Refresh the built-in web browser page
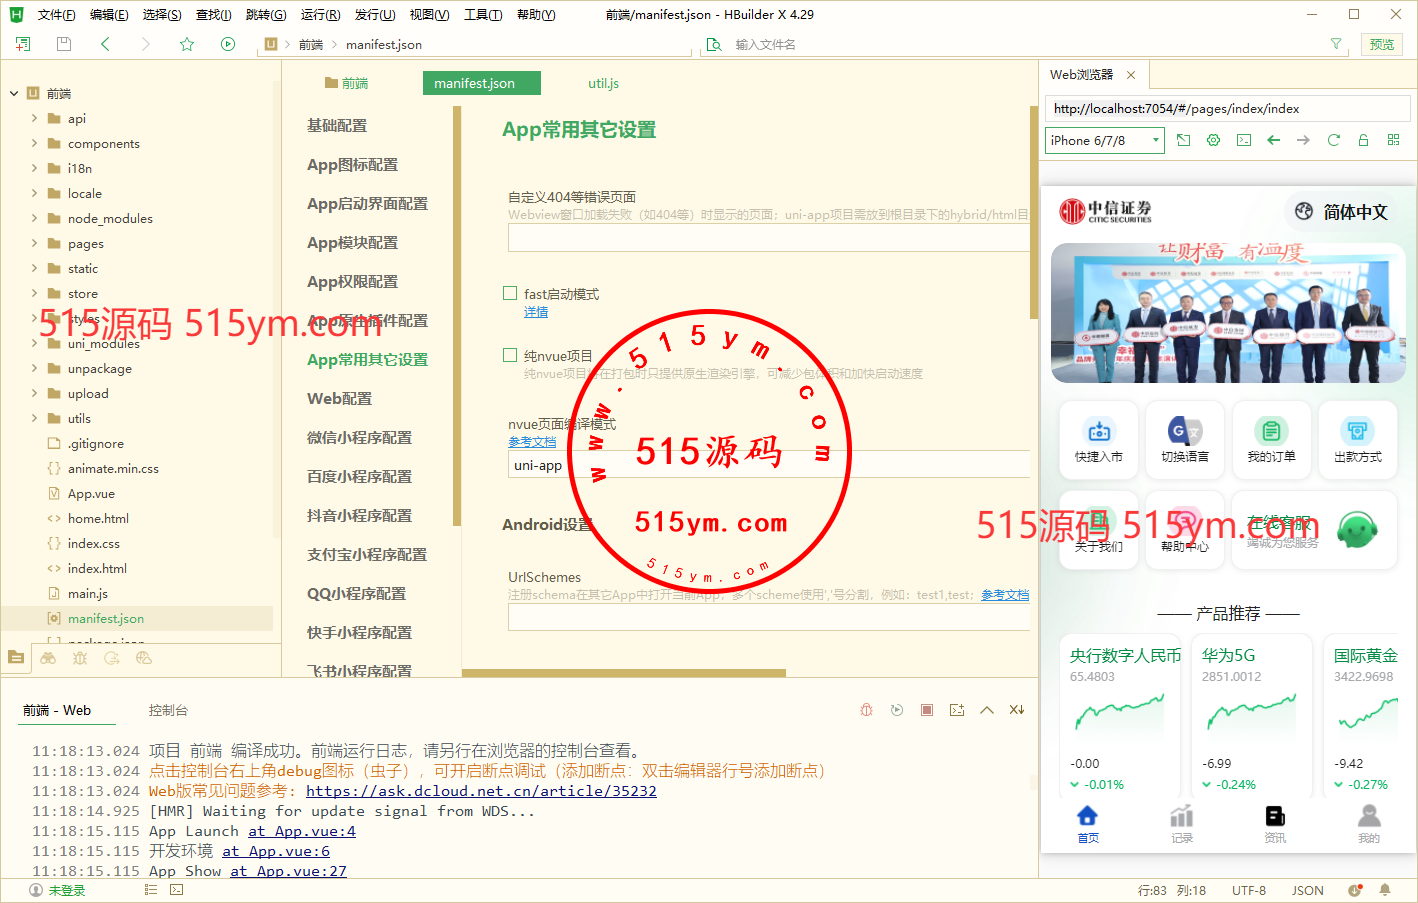 point(1333,141)
